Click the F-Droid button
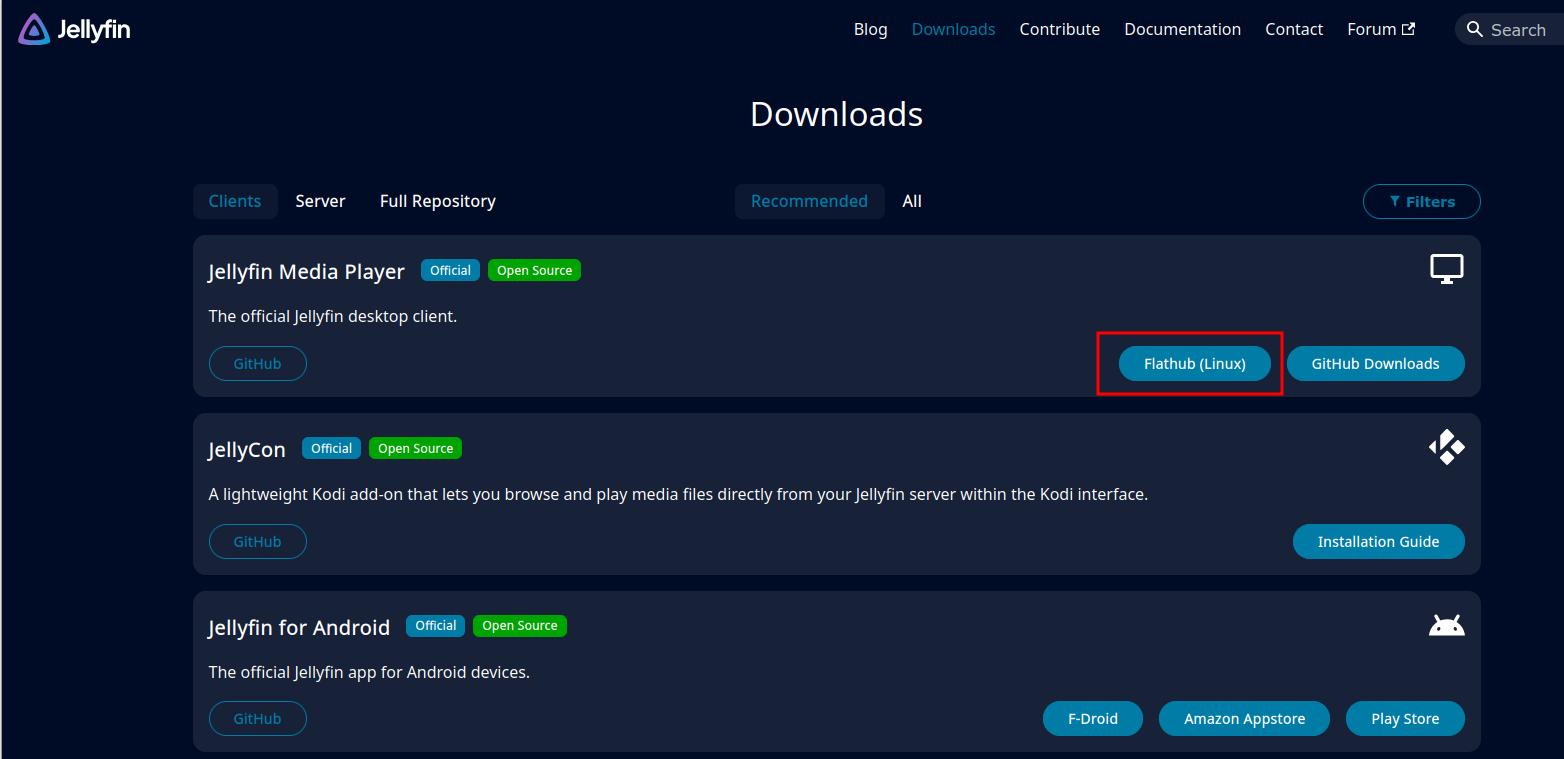 1092,718
